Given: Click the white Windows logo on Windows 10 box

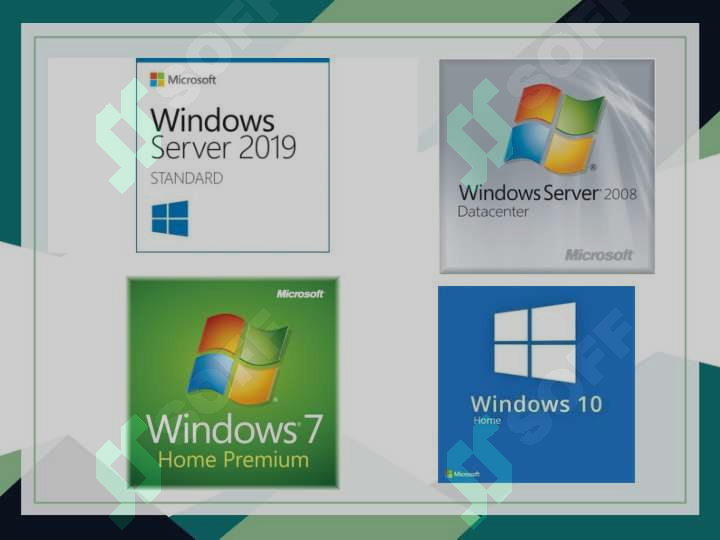Looking at the screenshot, I should coord(535,343).
